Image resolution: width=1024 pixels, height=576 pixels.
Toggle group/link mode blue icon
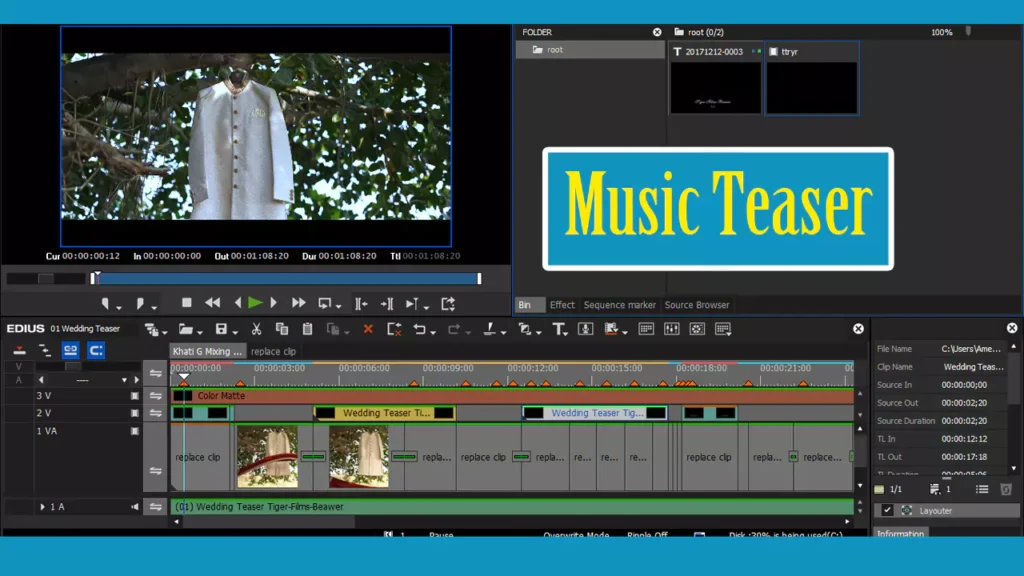pyautogui.click(x=71, y=351)
